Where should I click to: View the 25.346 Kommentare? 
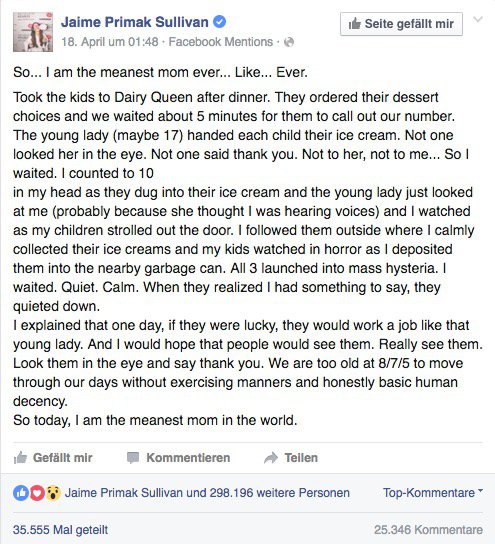point(428,530)
